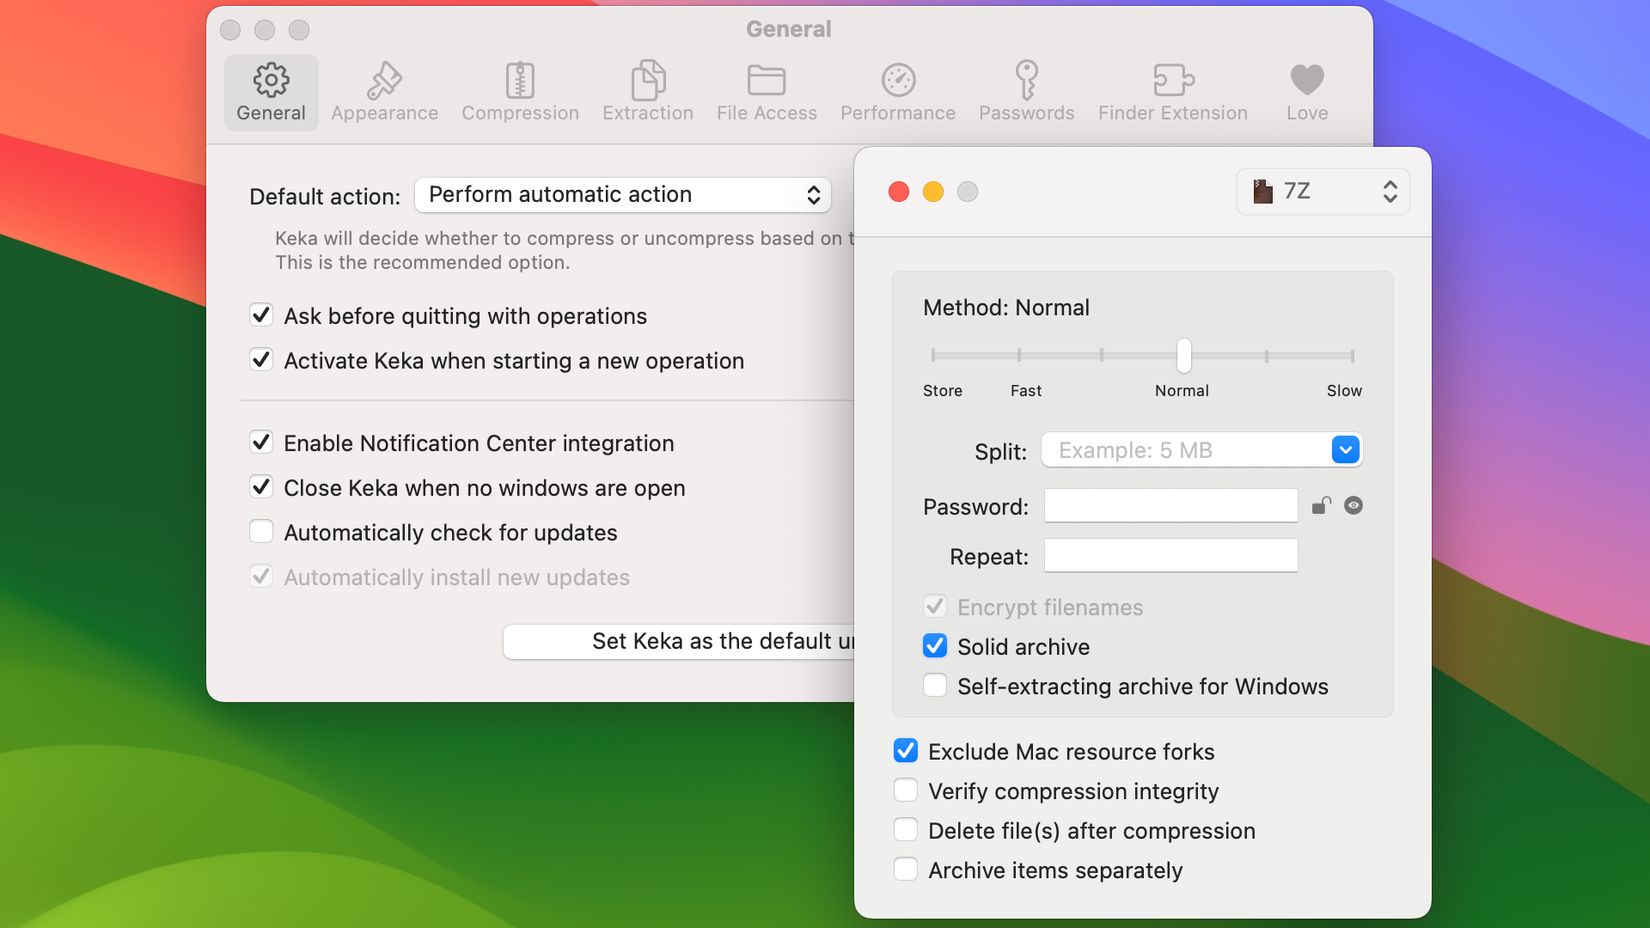
Task: Open the Default action dropdown
Action: pos(622,195)
